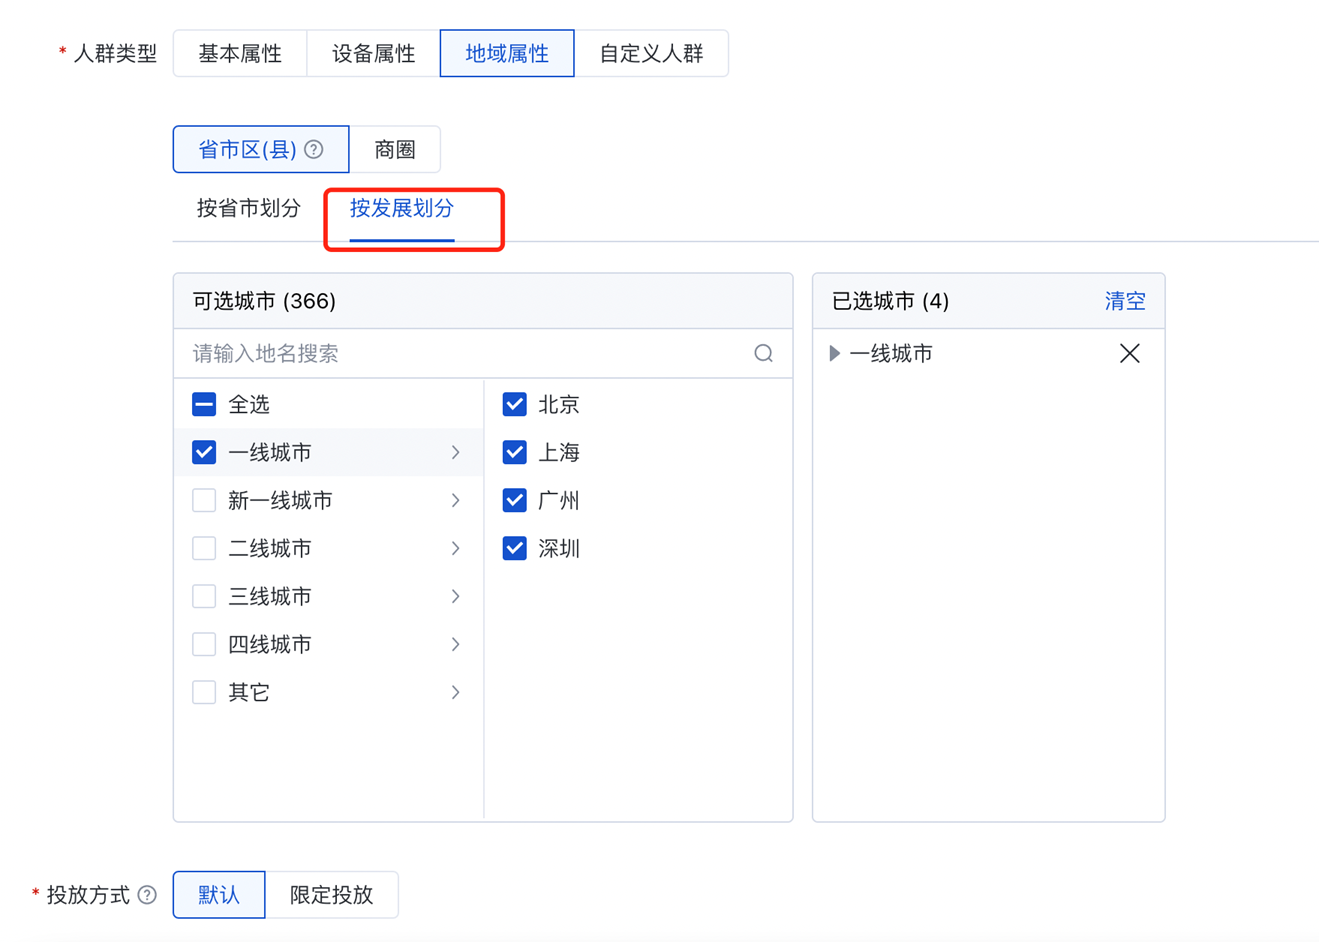
Task: Uncheck the 北京 checkbox
Action: click(x=514, y=404)
